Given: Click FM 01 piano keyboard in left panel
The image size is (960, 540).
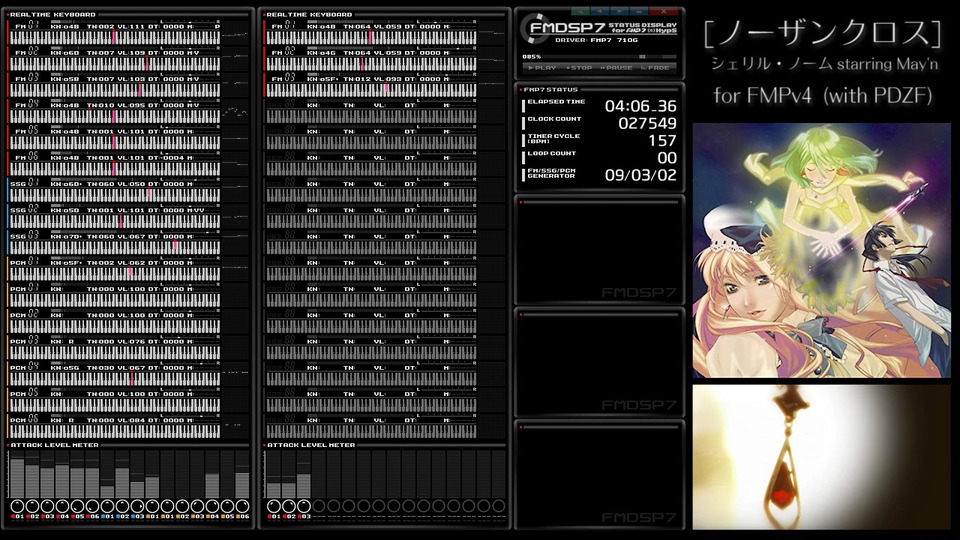Looking at the screenshot, I should [115, 37].
